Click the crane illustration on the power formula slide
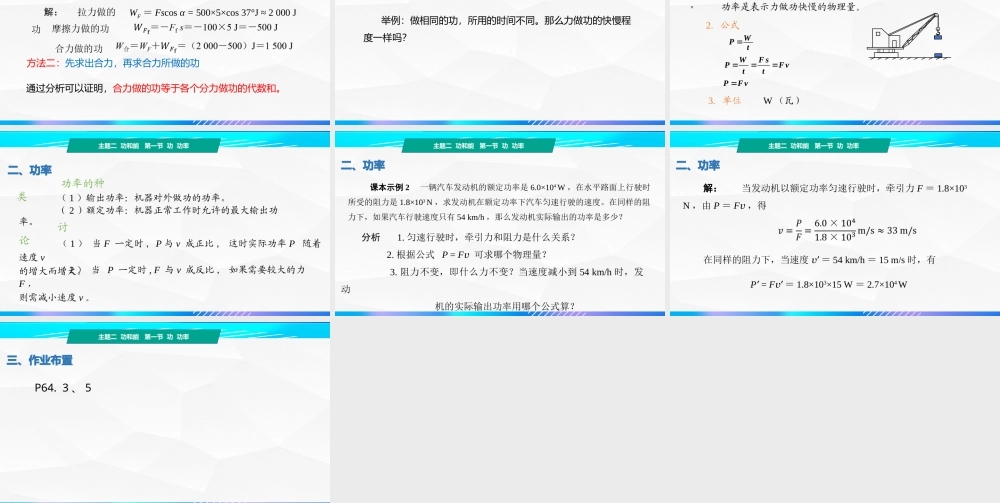The height and width of the screenshot is (503, 1000). click(908, 36)
